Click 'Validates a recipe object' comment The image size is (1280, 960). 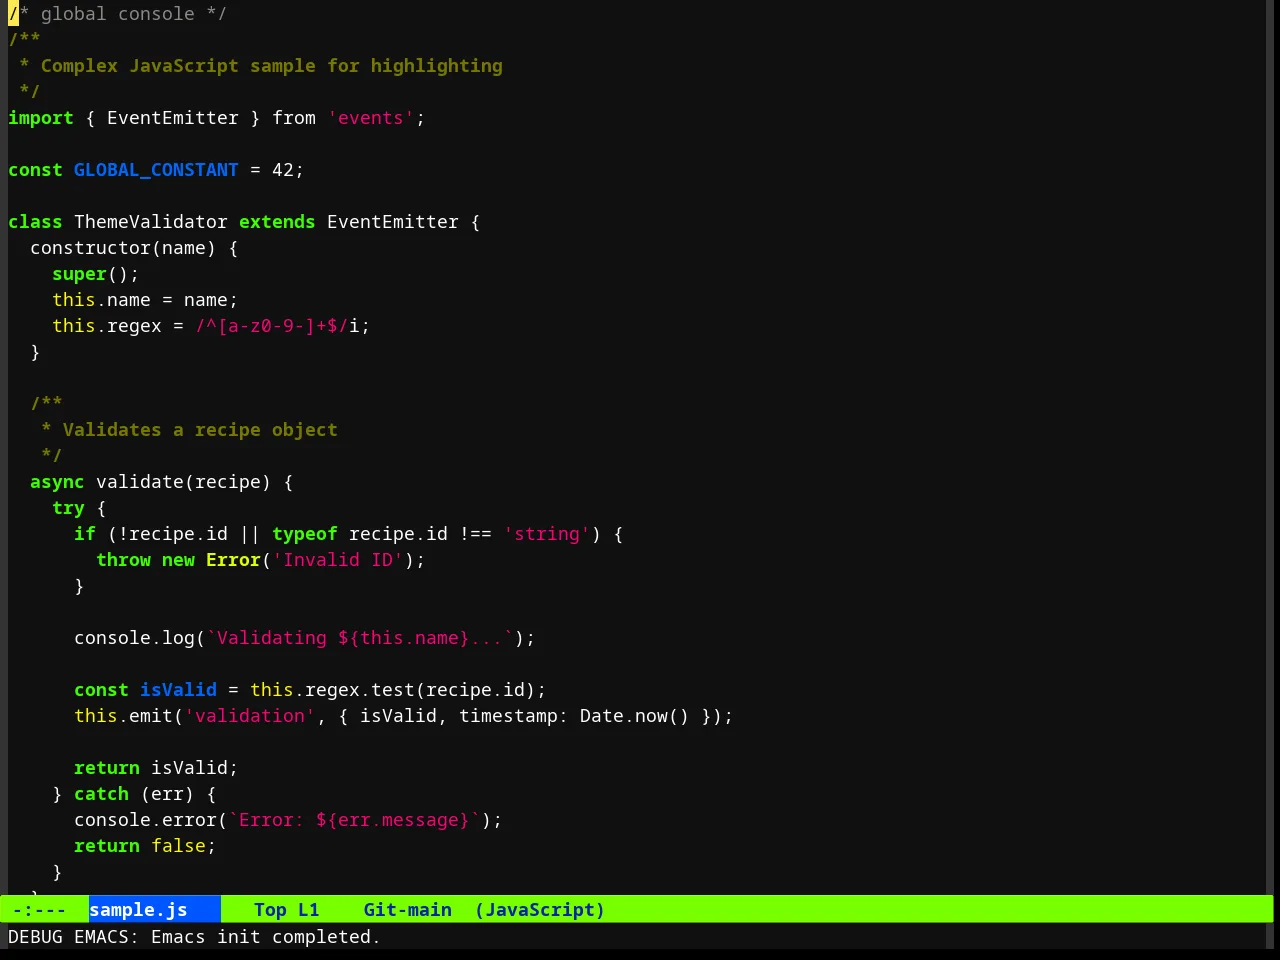(x=200, y=430)
